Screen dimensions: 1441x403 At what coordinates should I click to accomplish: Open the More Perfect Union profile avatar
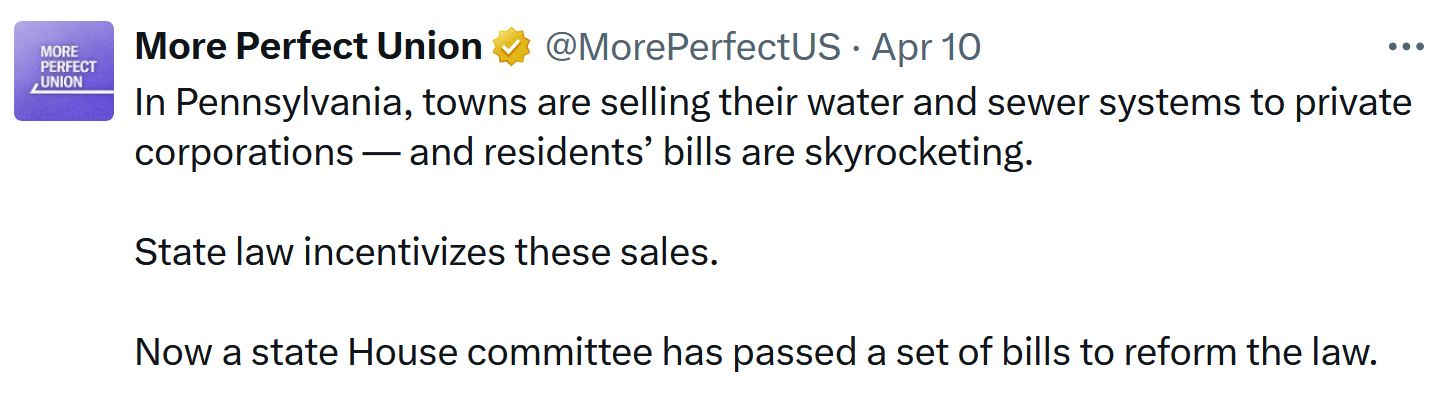coord(64,71)
